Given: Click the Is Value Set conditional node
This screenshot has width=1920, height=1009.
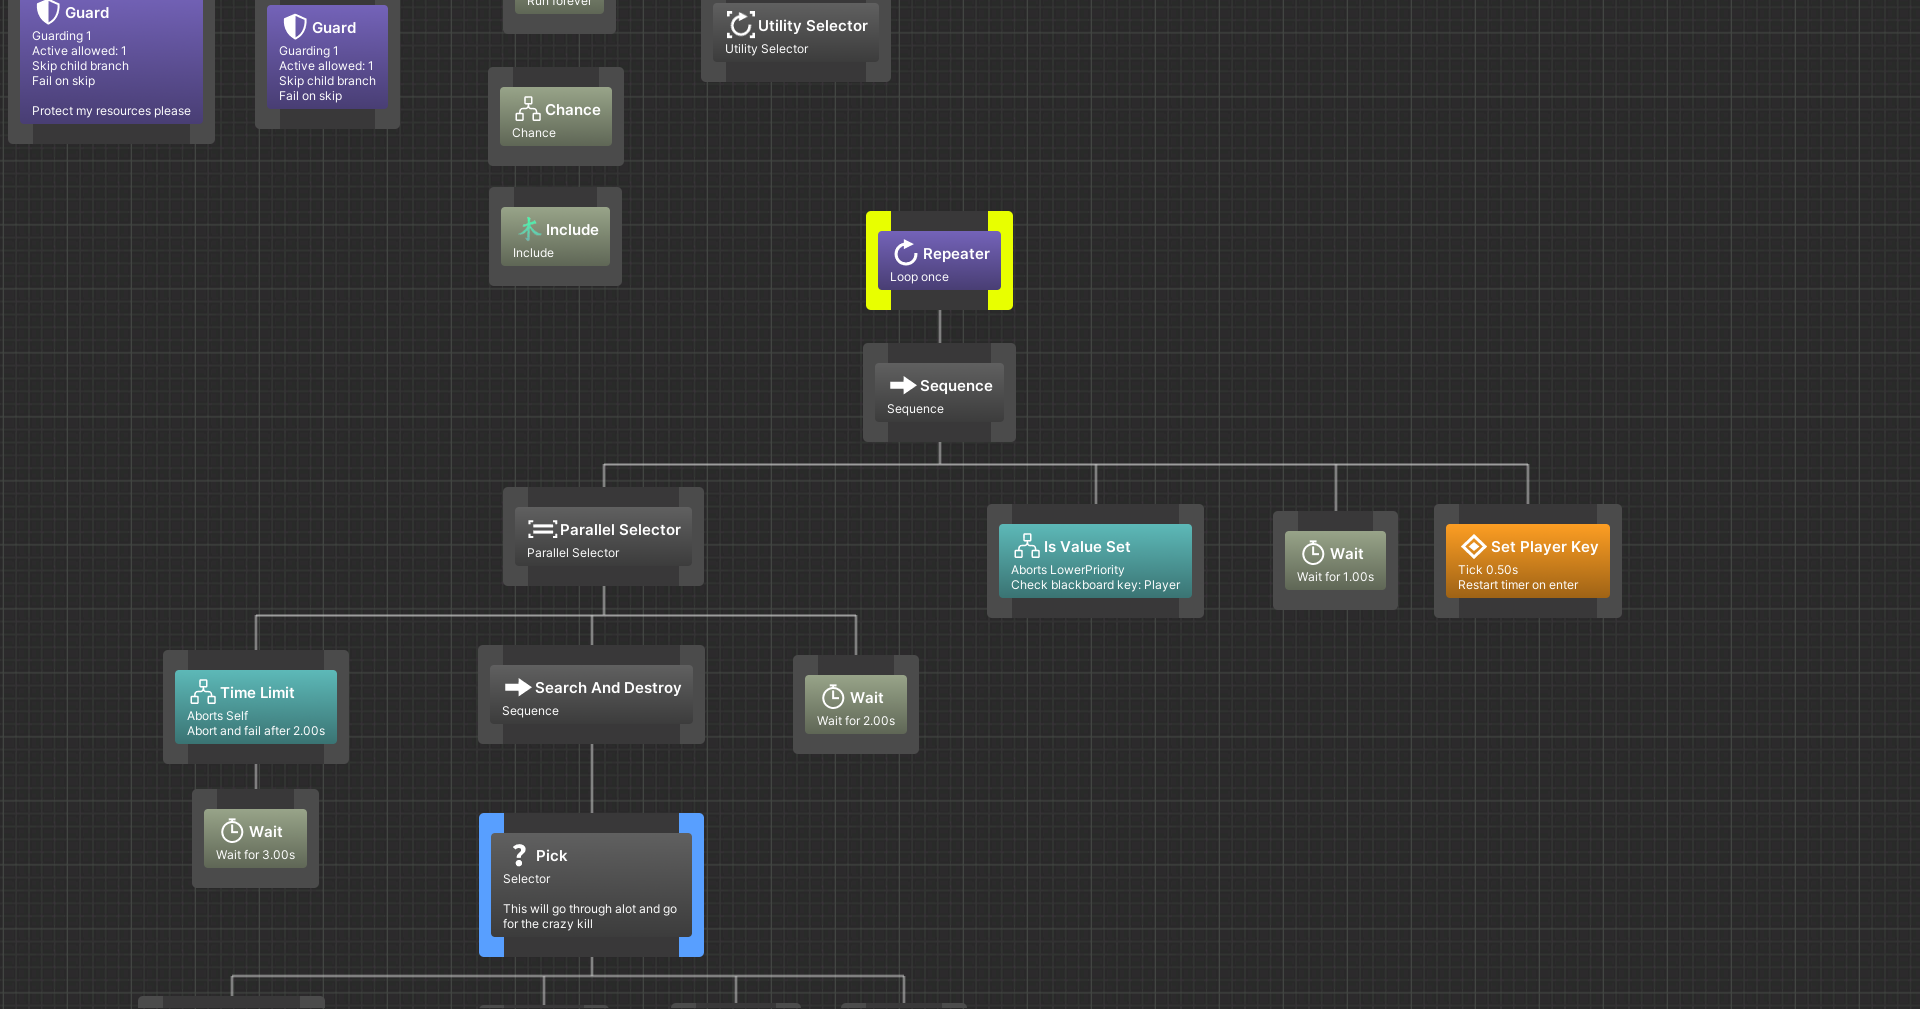Looking at the screenshot, I should (x=1095, y=560).
